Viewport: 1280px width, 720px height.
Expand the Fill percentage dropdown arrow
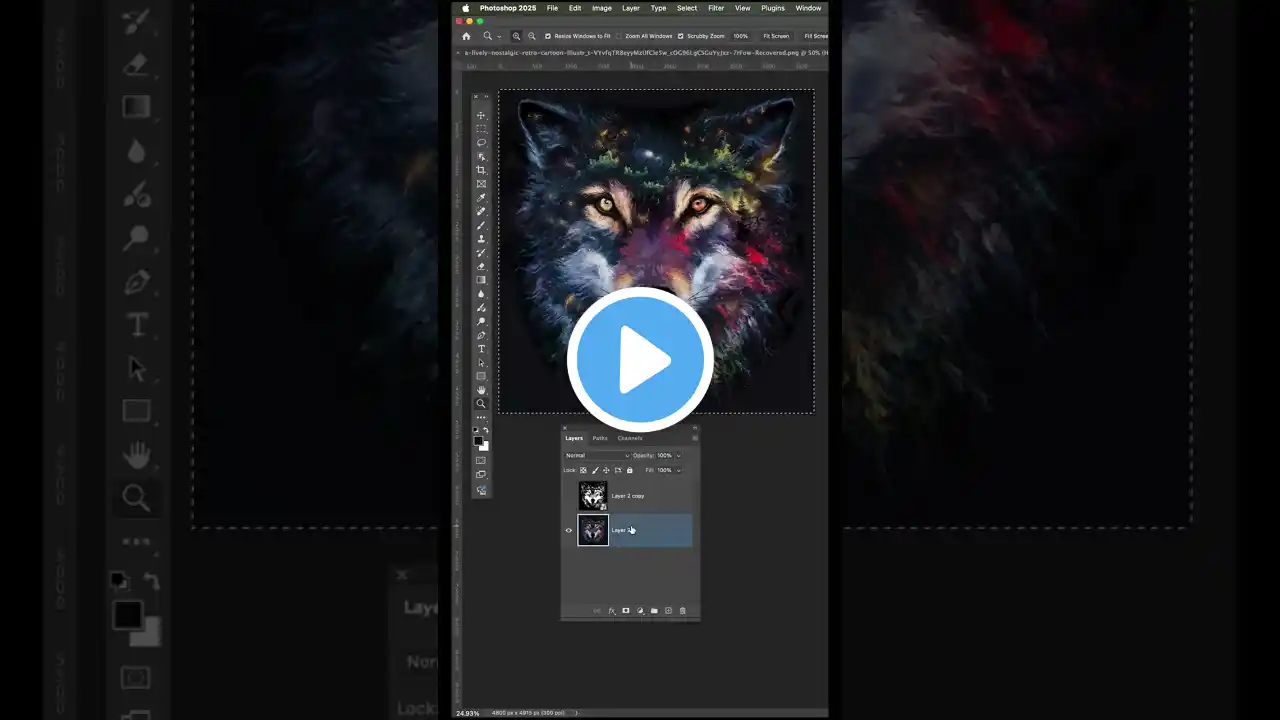(x=678, y=470)
